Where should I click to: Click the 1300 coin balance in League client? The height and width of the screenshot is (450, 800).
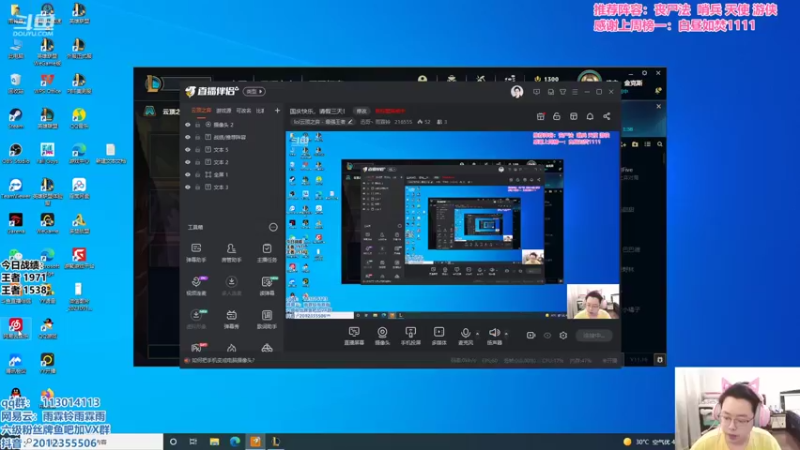click(546, 79)
